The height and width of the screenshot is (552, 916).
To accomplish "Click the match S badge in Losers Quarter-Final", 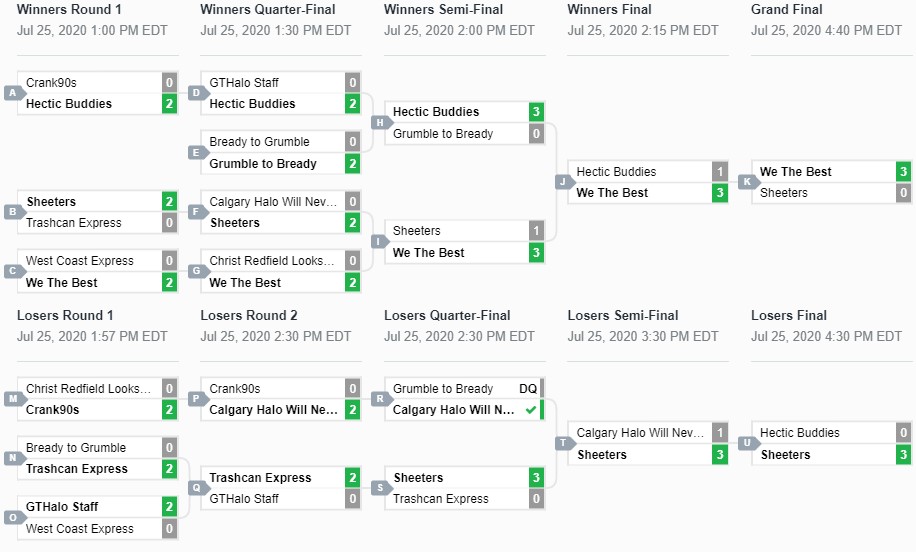I will (380, 488).
